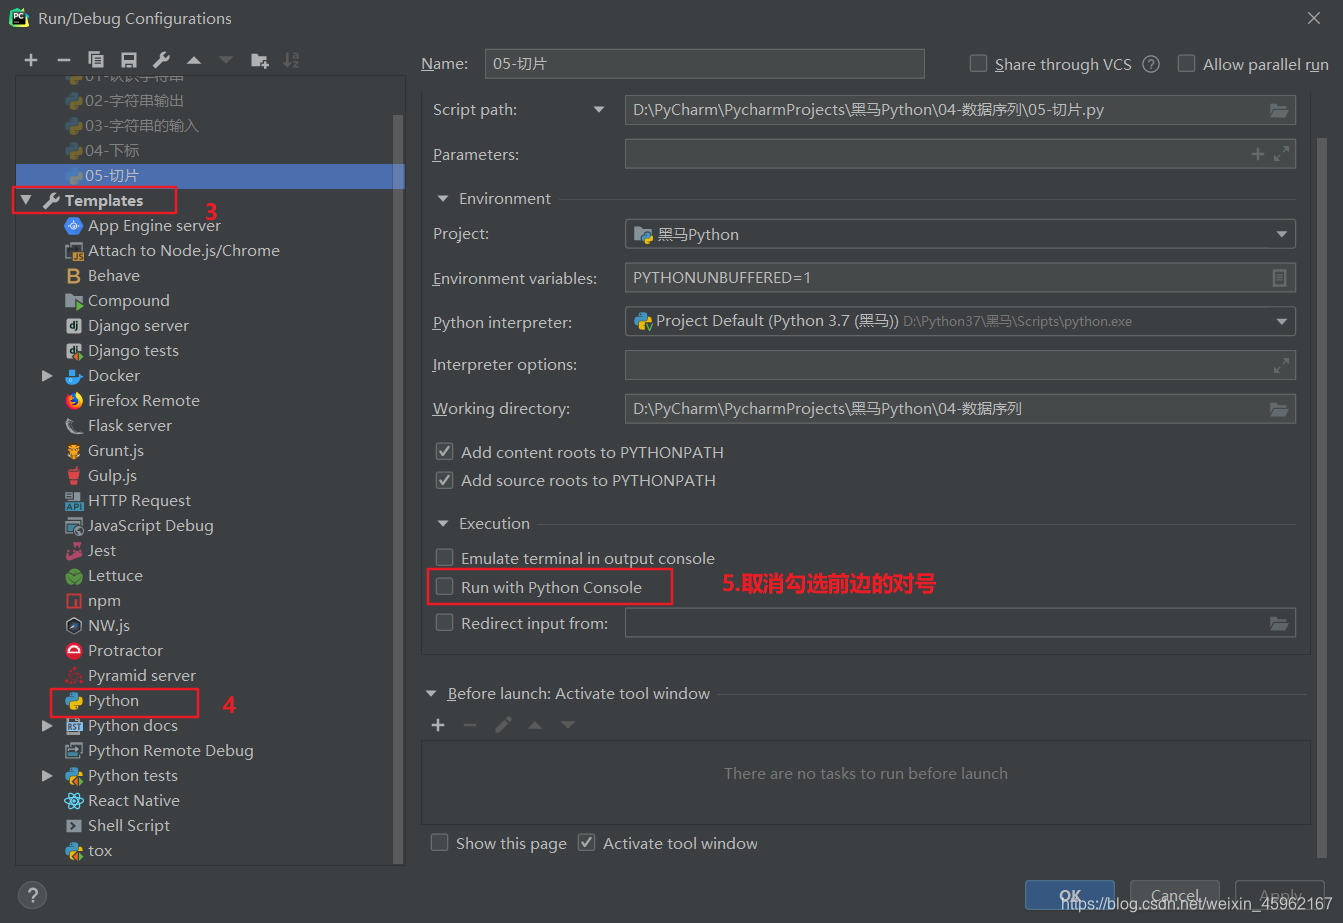The width and height of the screenshot is (1343, 923).
Task: Check the Show this page option
Action: pyautogui.click(x=439, y=843)
